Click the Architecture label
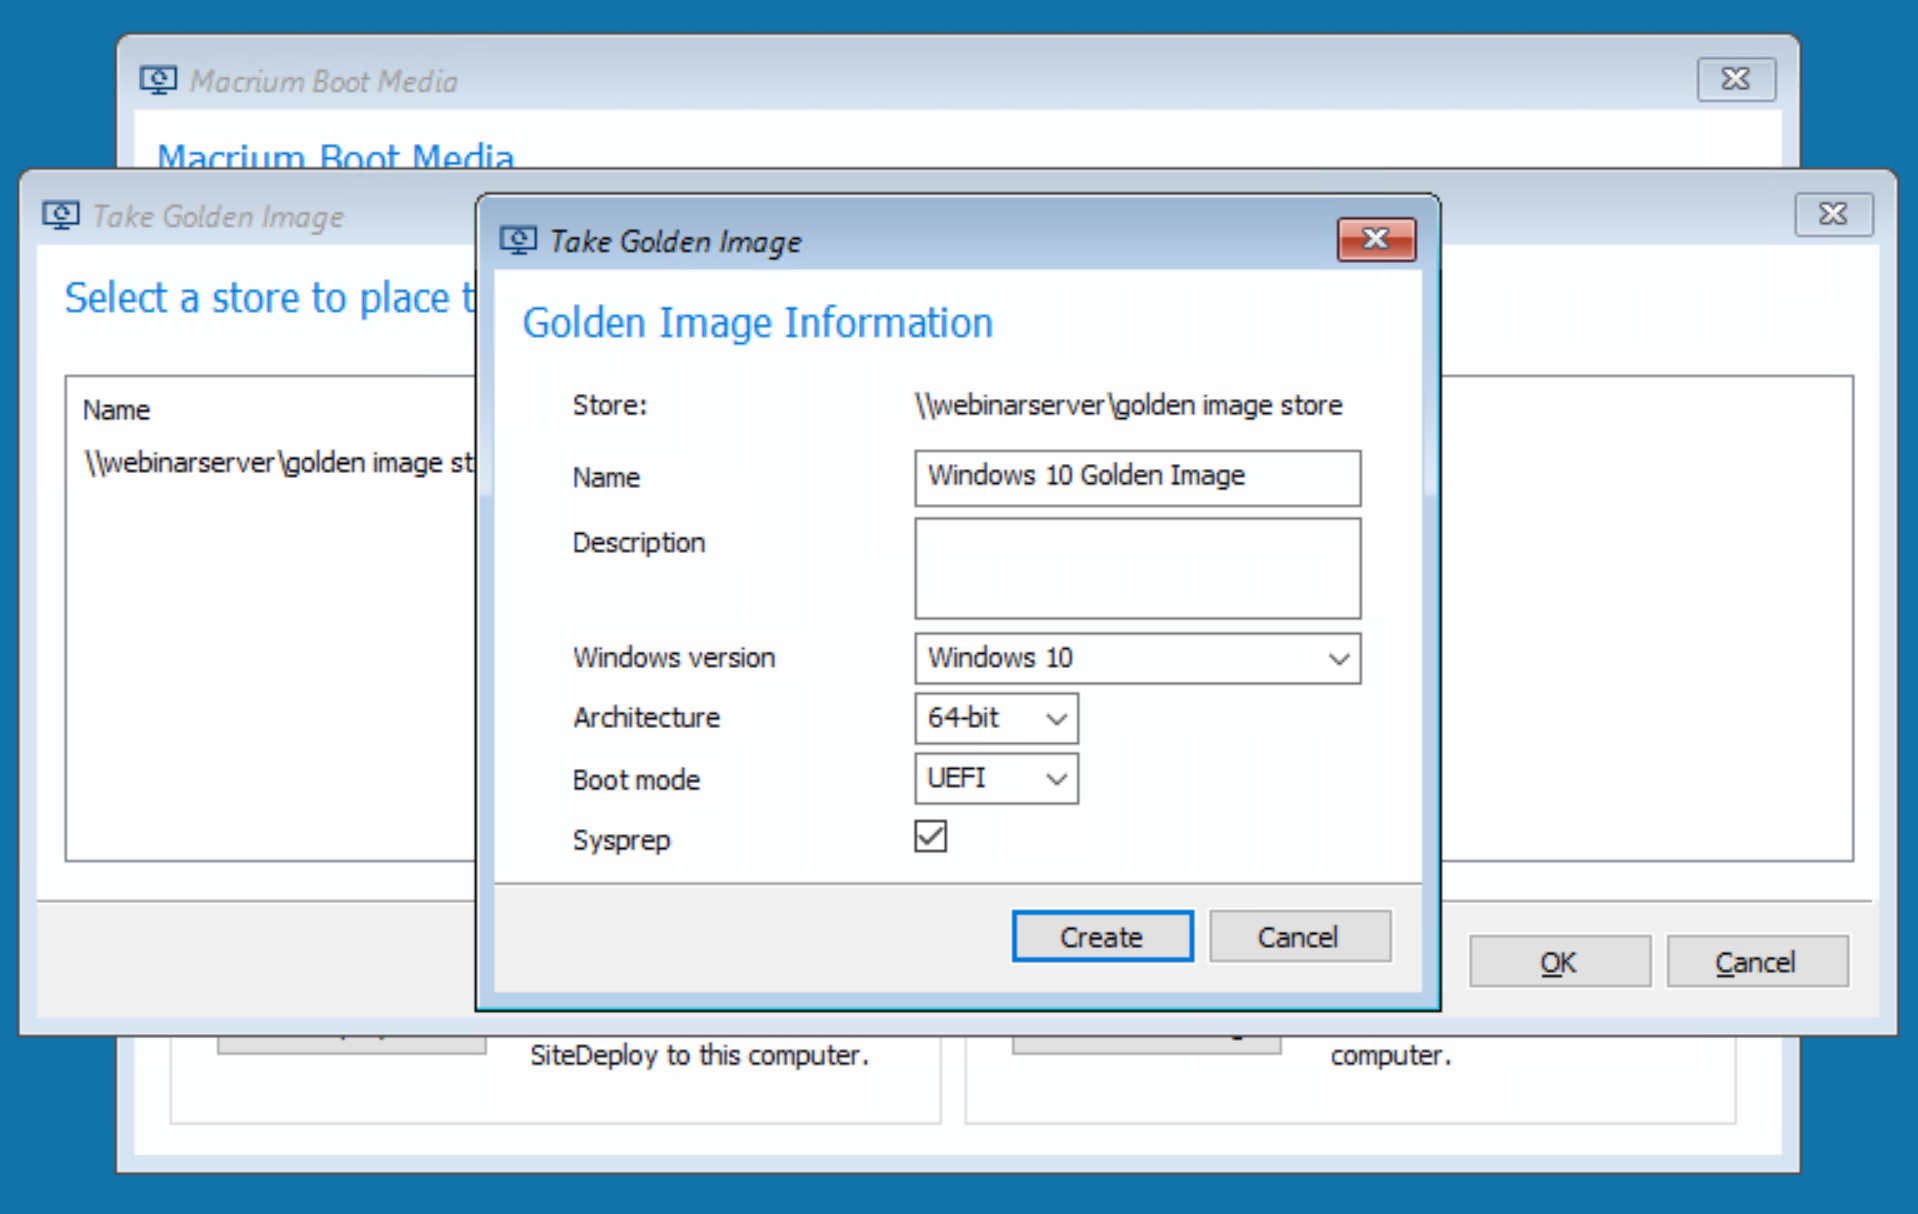 pos(646,718)
